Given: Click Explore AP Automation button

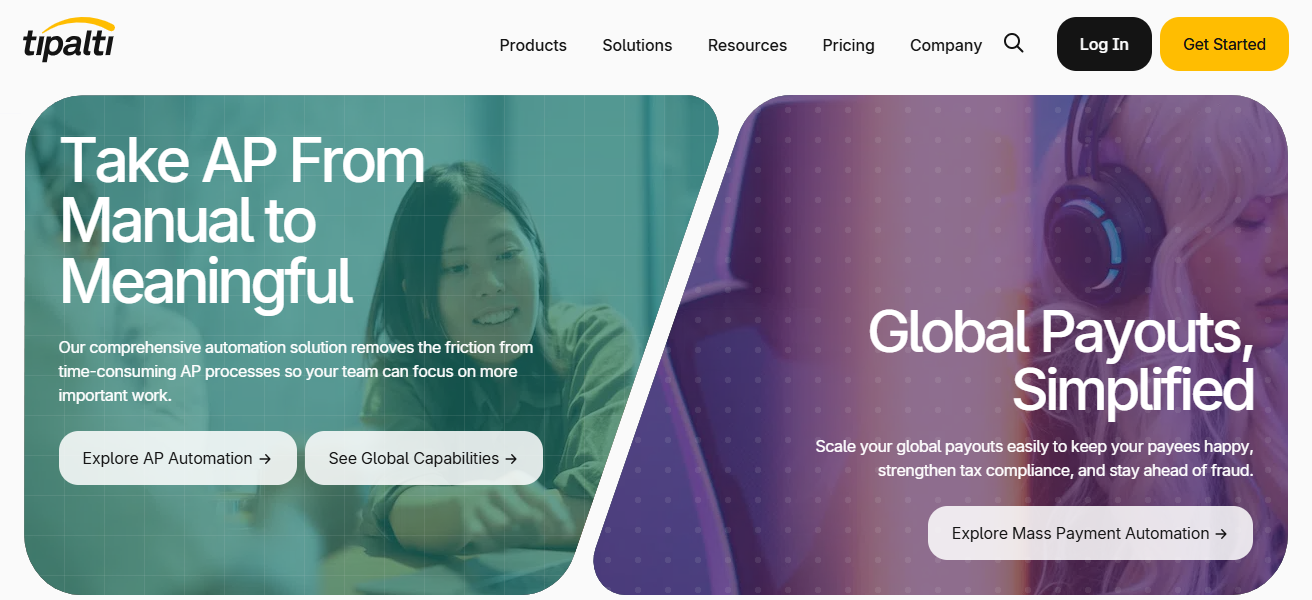Looking at the screenshot, I should pyautogui.click(x=178, y=458).
